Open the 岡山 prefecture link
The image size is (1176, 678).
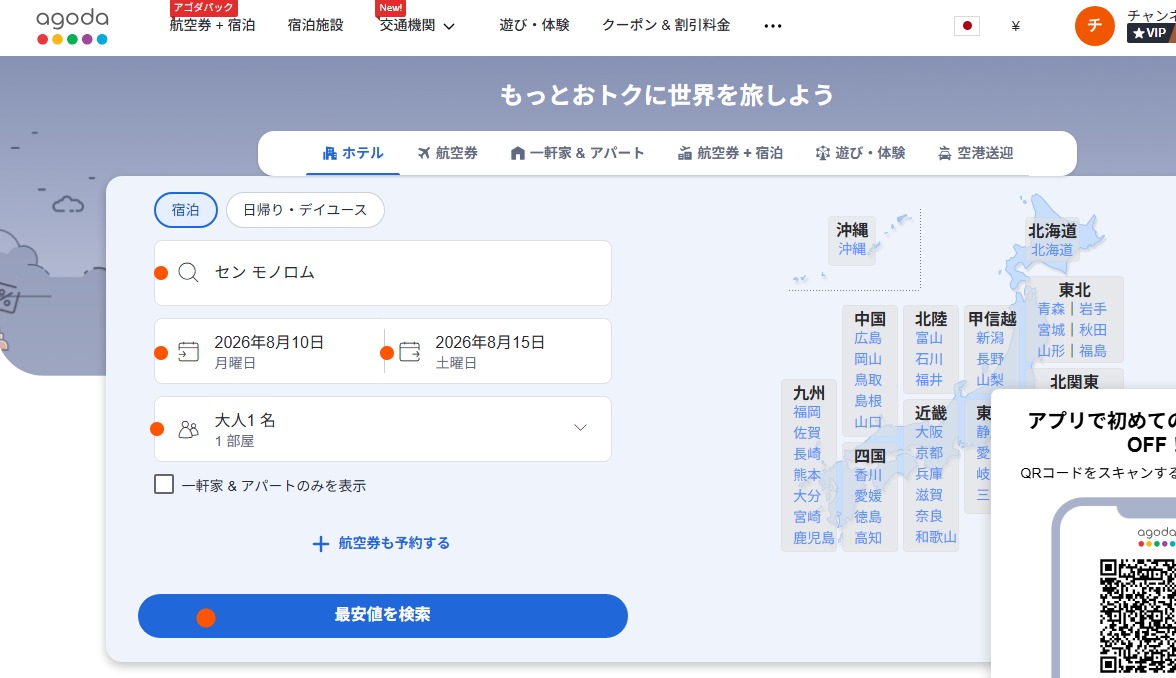[x=868, y=359]
